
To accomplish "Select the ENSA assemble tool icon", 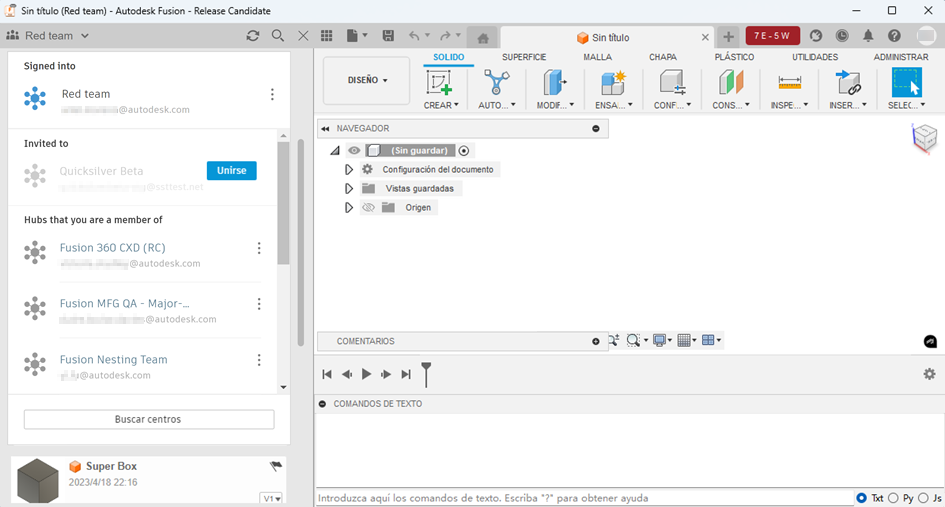I will pos(613,83).
